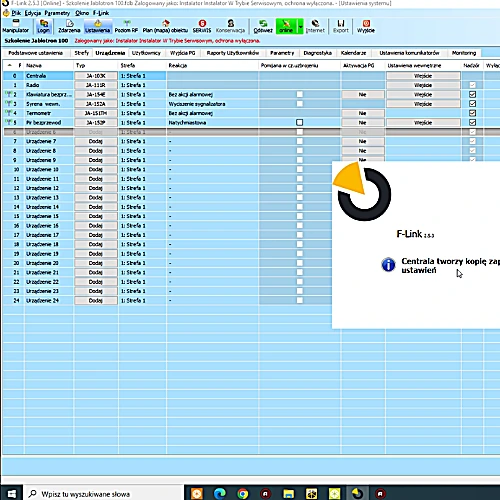Open the Manipulator toolbar icon
Screen dimensions: 500x500
click(x=16, y=26)
